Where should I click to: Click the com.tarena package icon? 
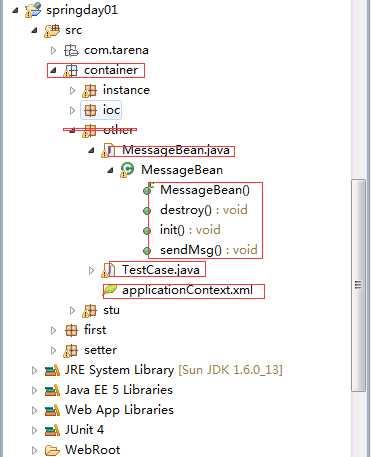tap(71, 50)
